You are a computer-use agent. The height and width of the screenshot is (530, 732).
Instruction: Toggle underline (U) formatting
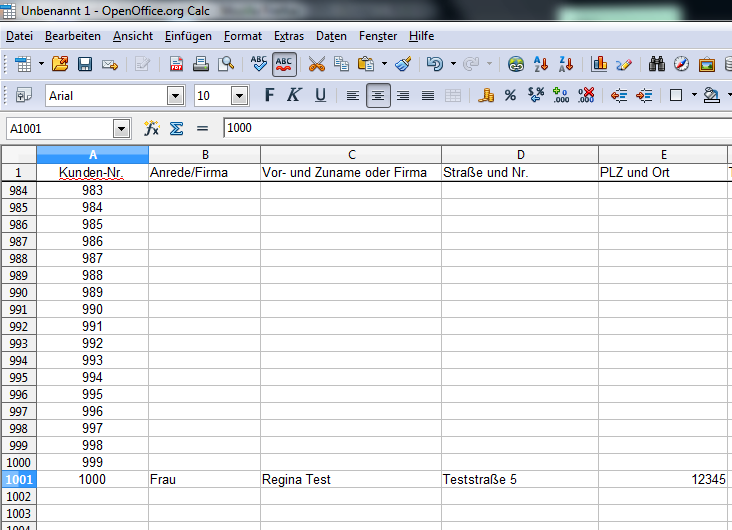click(320, 95)
